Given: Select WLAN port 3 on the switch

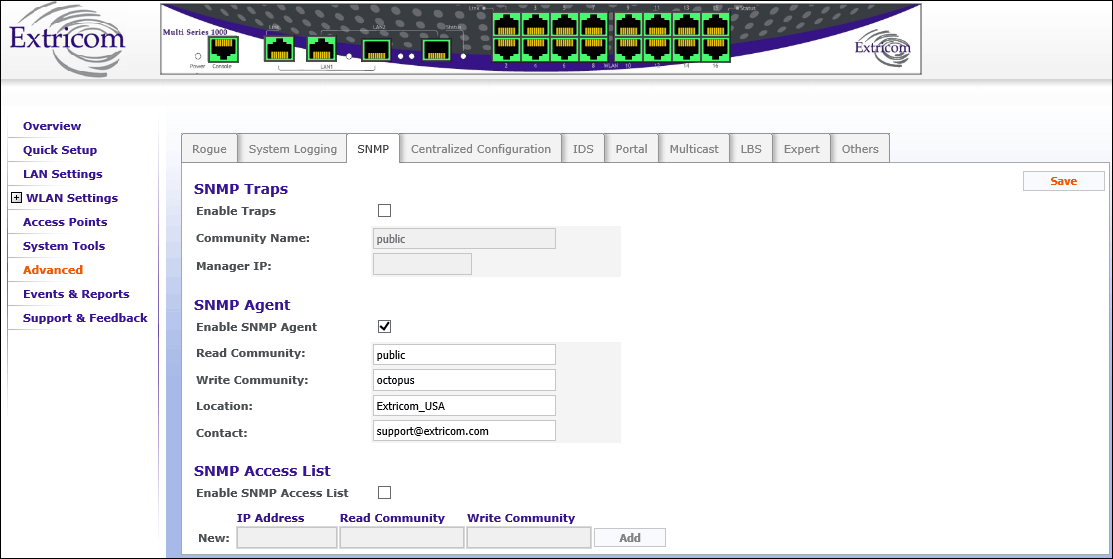Looking at the screenshot, I should pos(535,24).
